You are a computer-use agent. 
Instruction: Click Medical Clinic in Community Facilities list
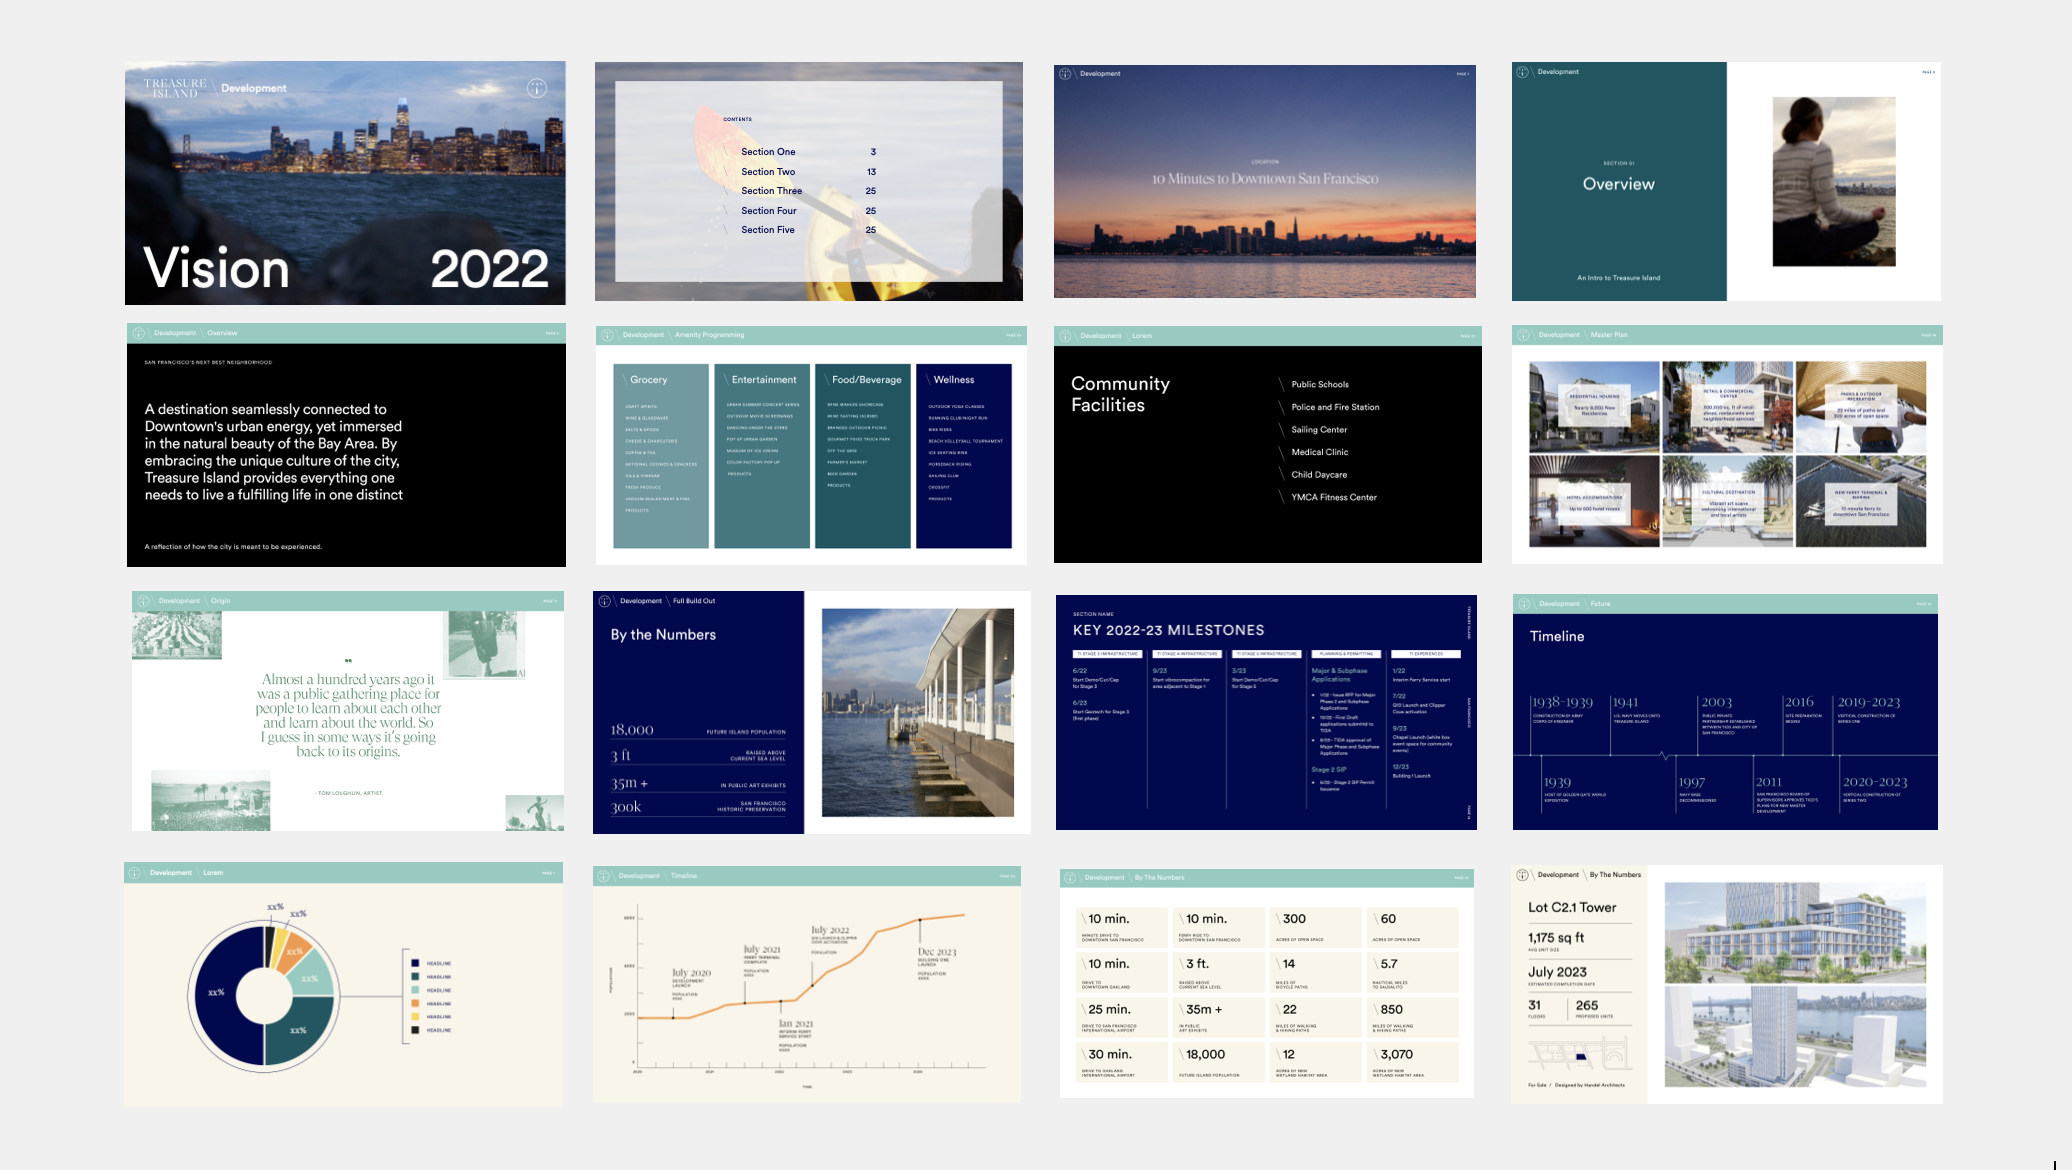tap(1319, 452)
